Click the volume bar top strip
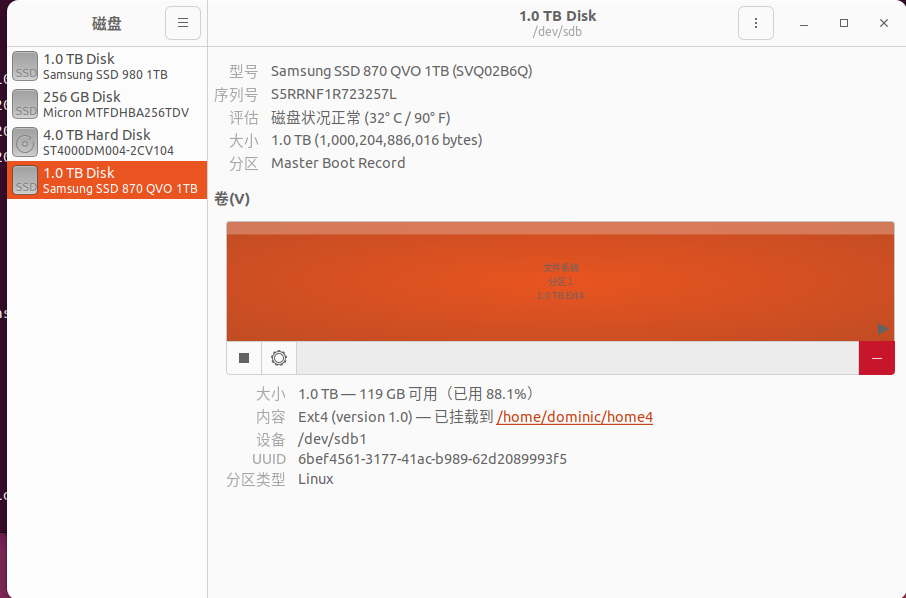 pos(560,228)
